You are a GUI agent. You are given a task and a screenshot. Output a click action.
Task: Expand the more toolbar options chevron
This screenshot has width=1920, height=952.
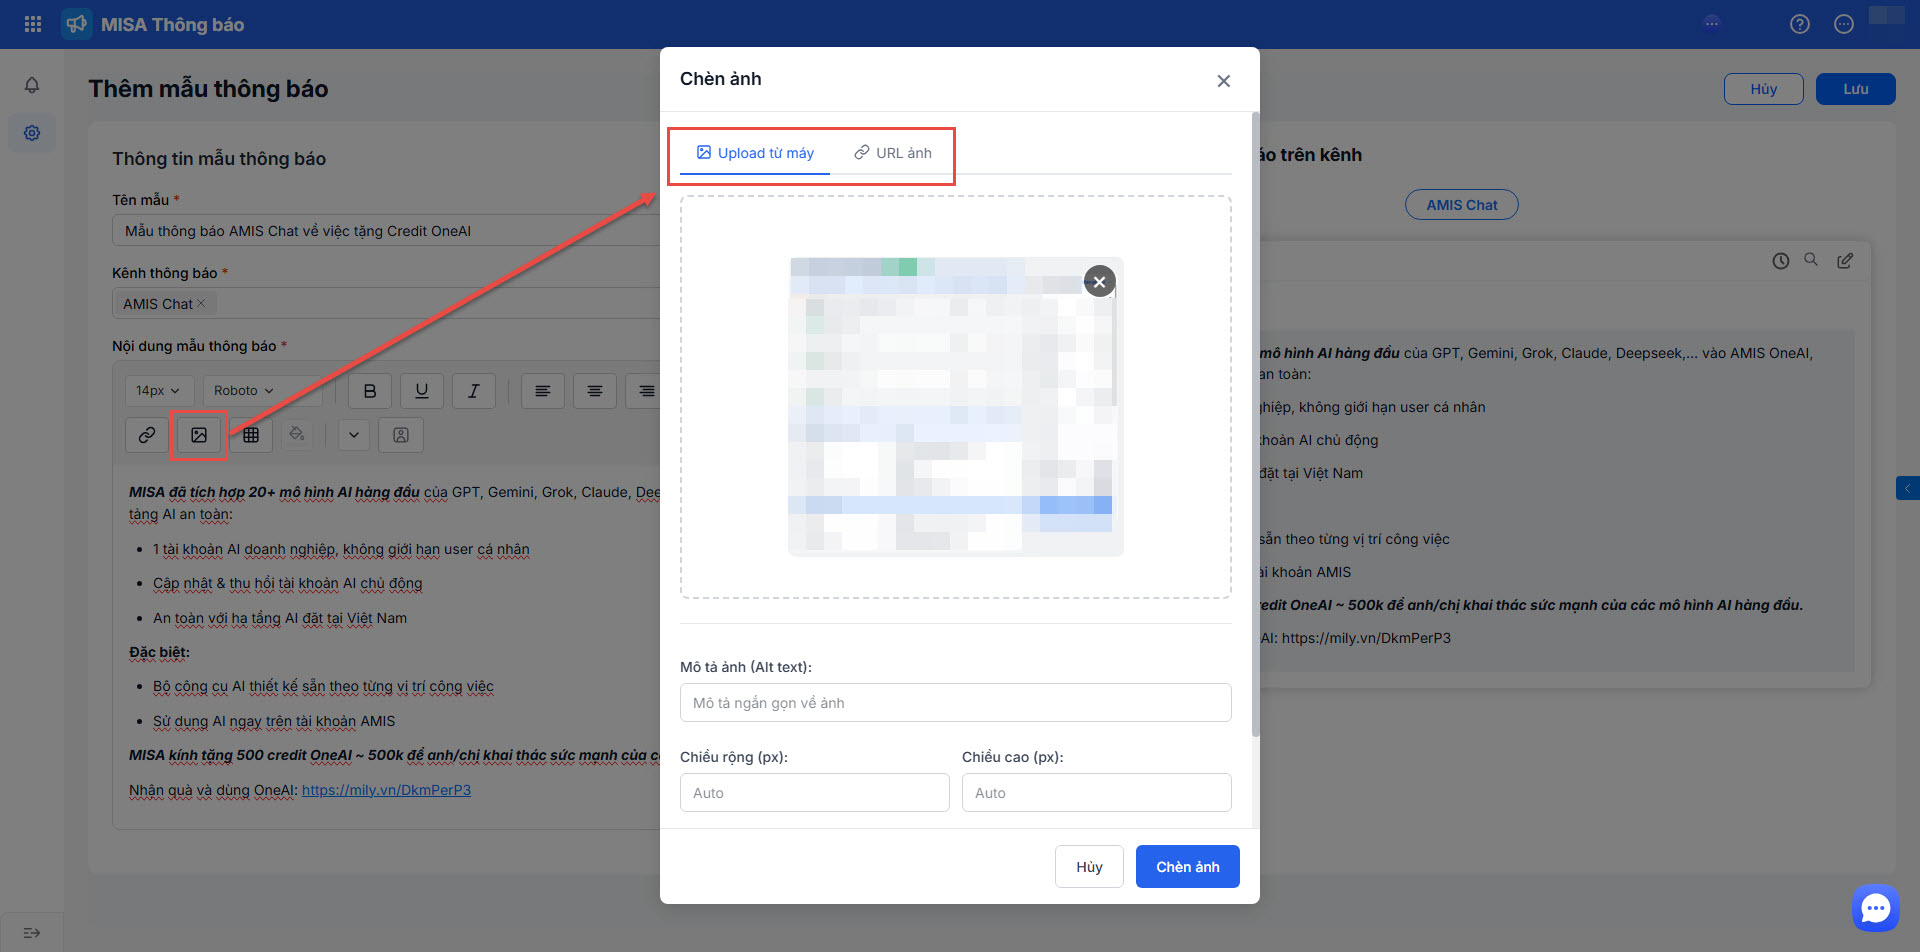pos(354,435)
